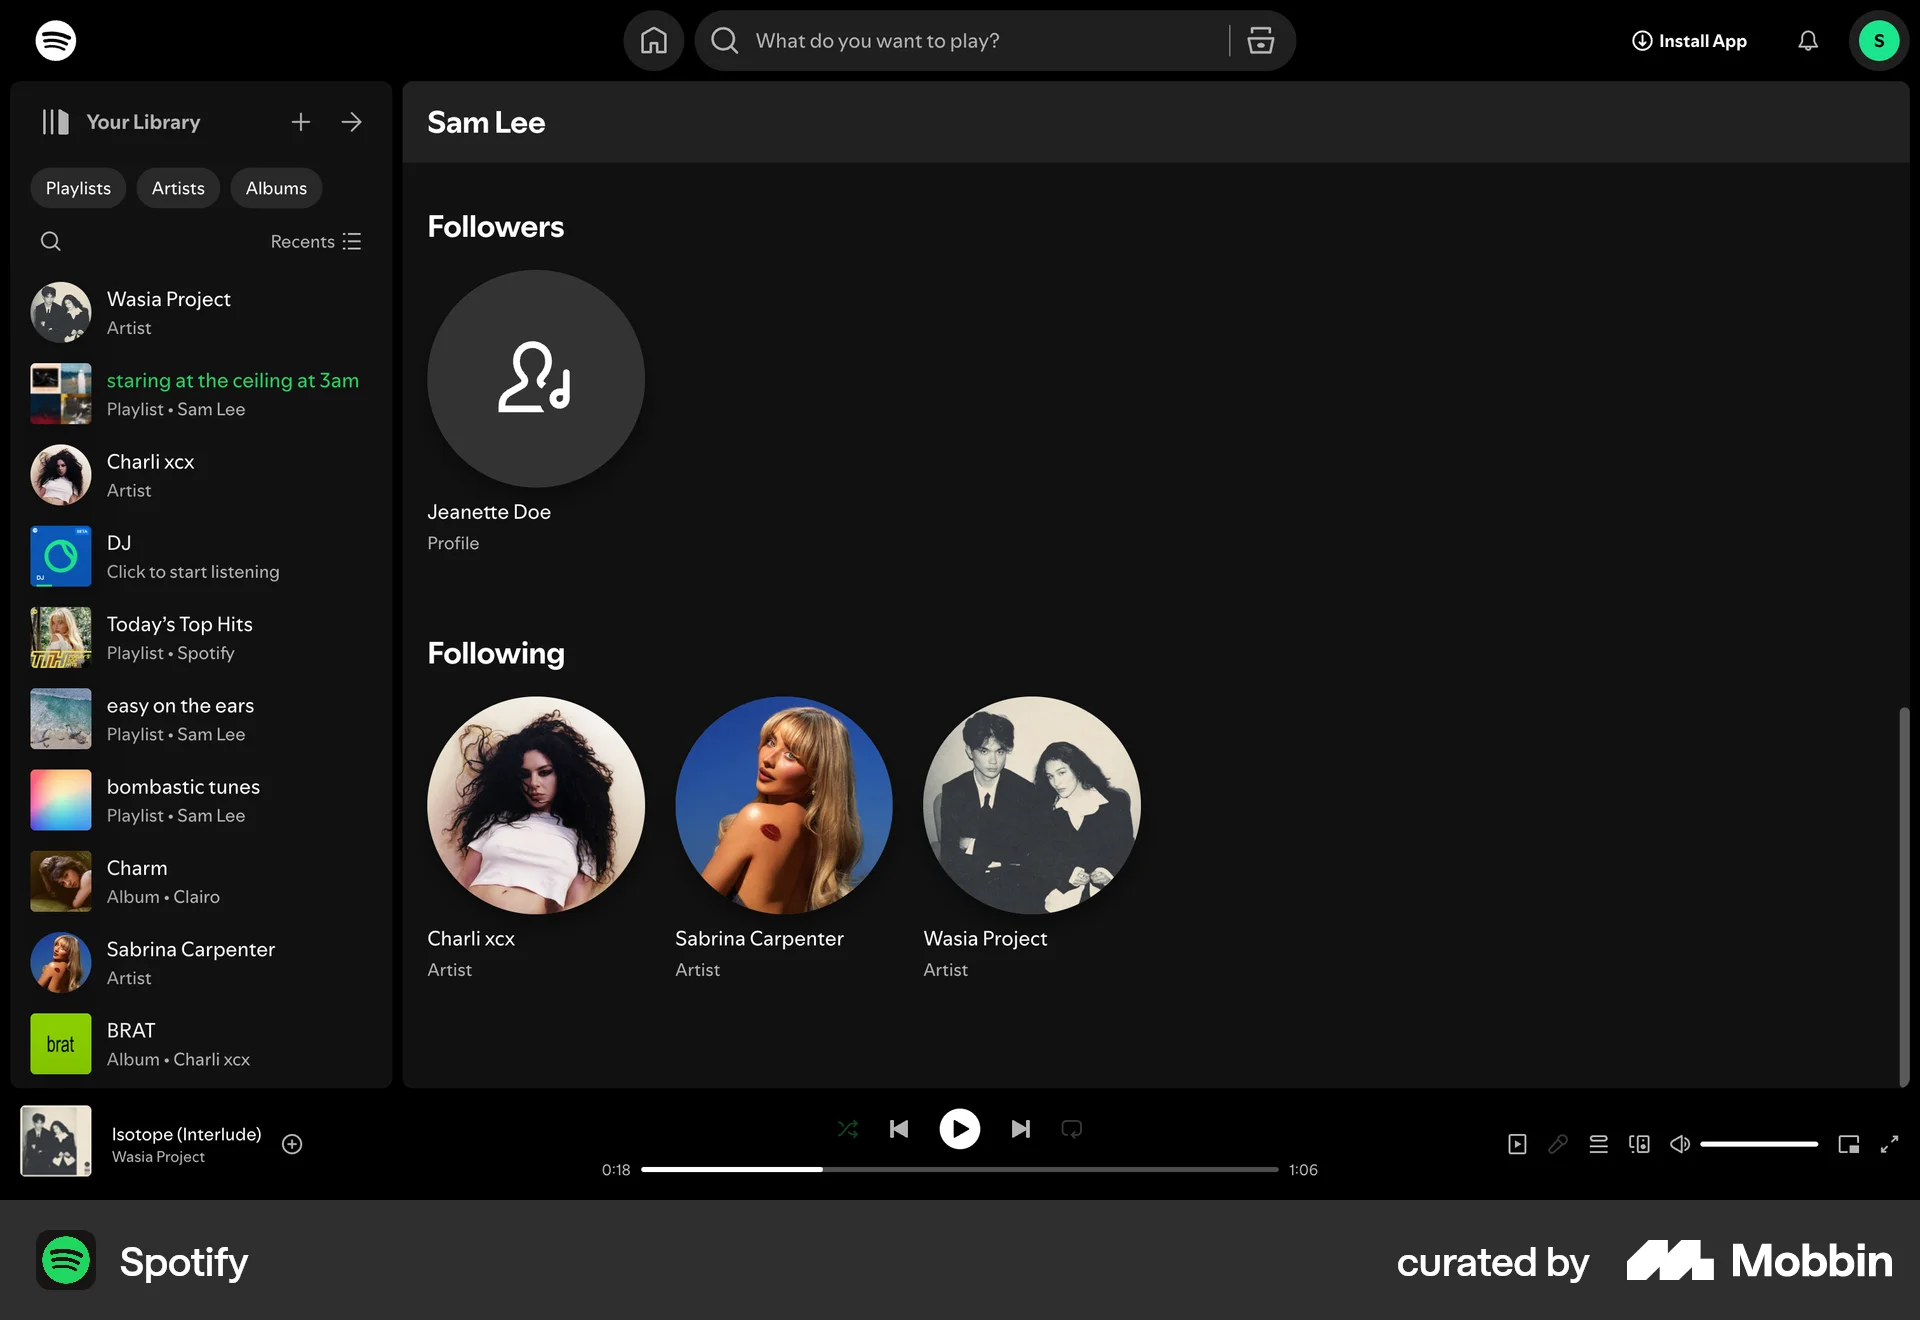The width and height of the screenshot is (1920, 1320).
Task: Open the Connect to a device icon
Action: [1638, 1144]
